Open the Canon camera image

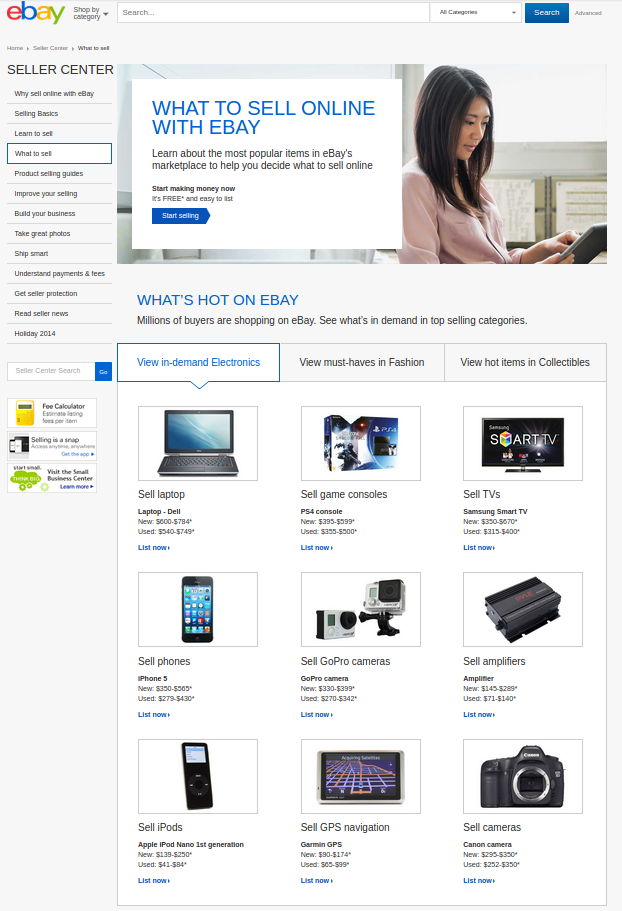coord(523,776)
